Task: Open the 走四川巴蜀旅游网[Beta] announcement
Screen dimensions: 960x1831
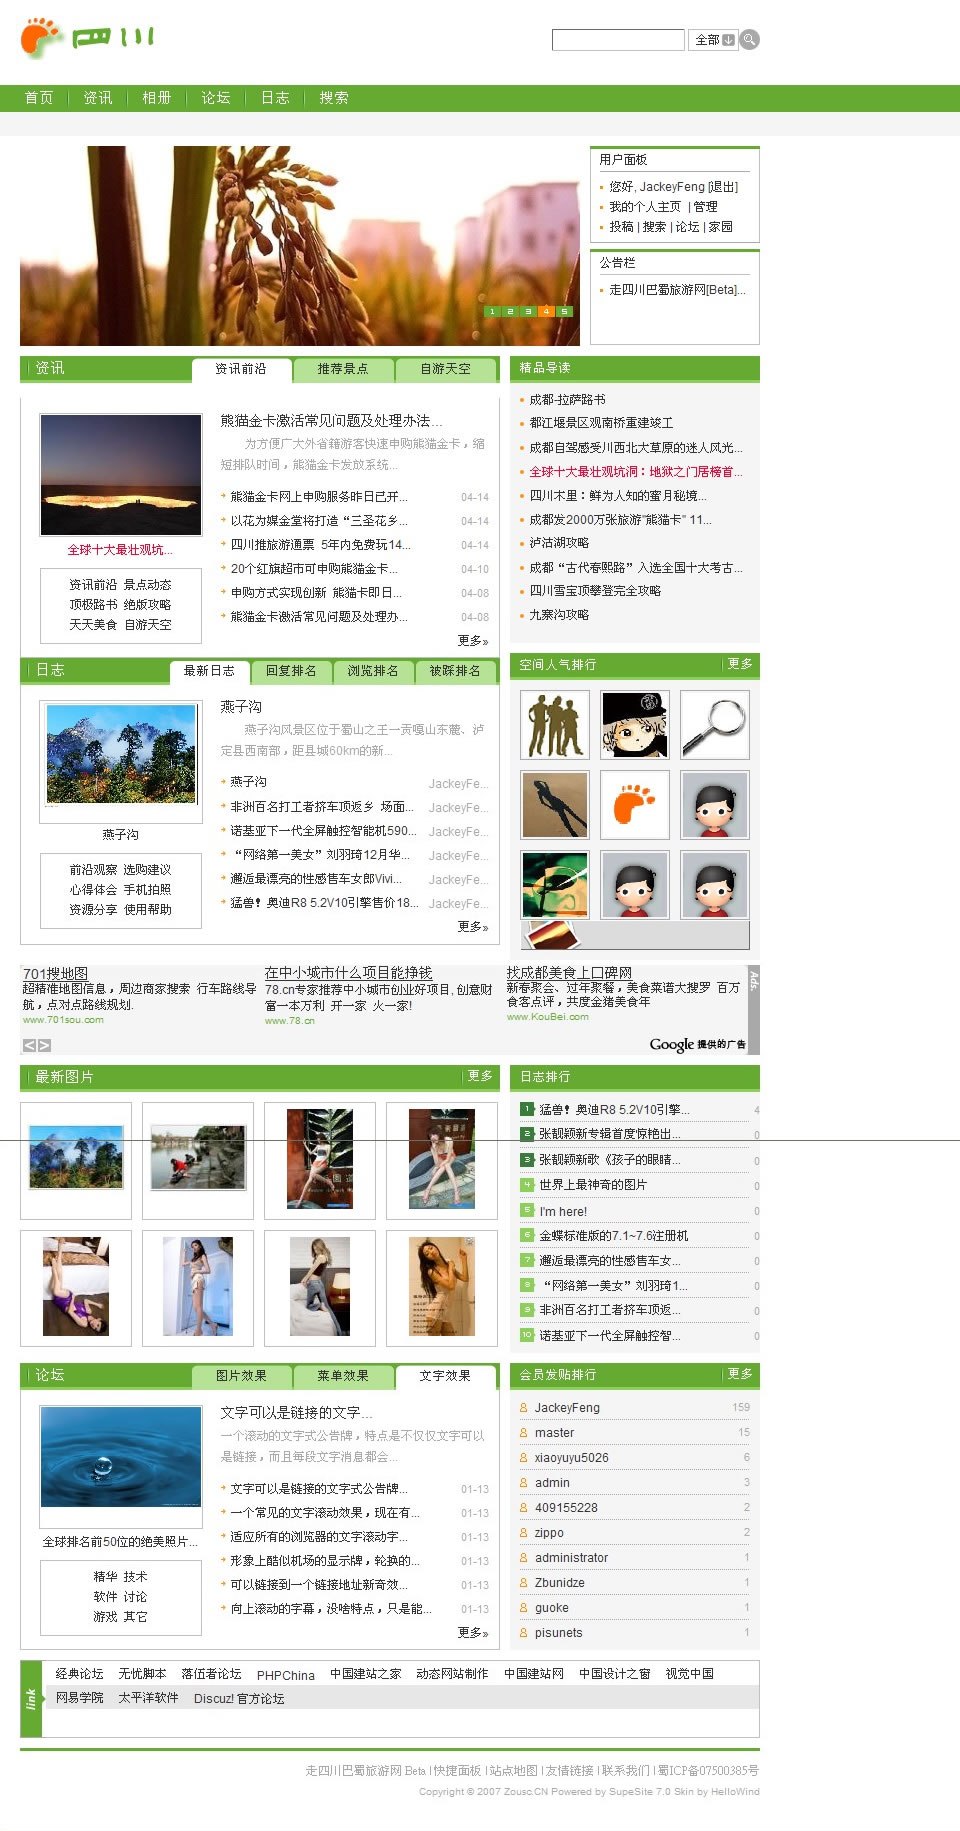Action: pos(677,290)
